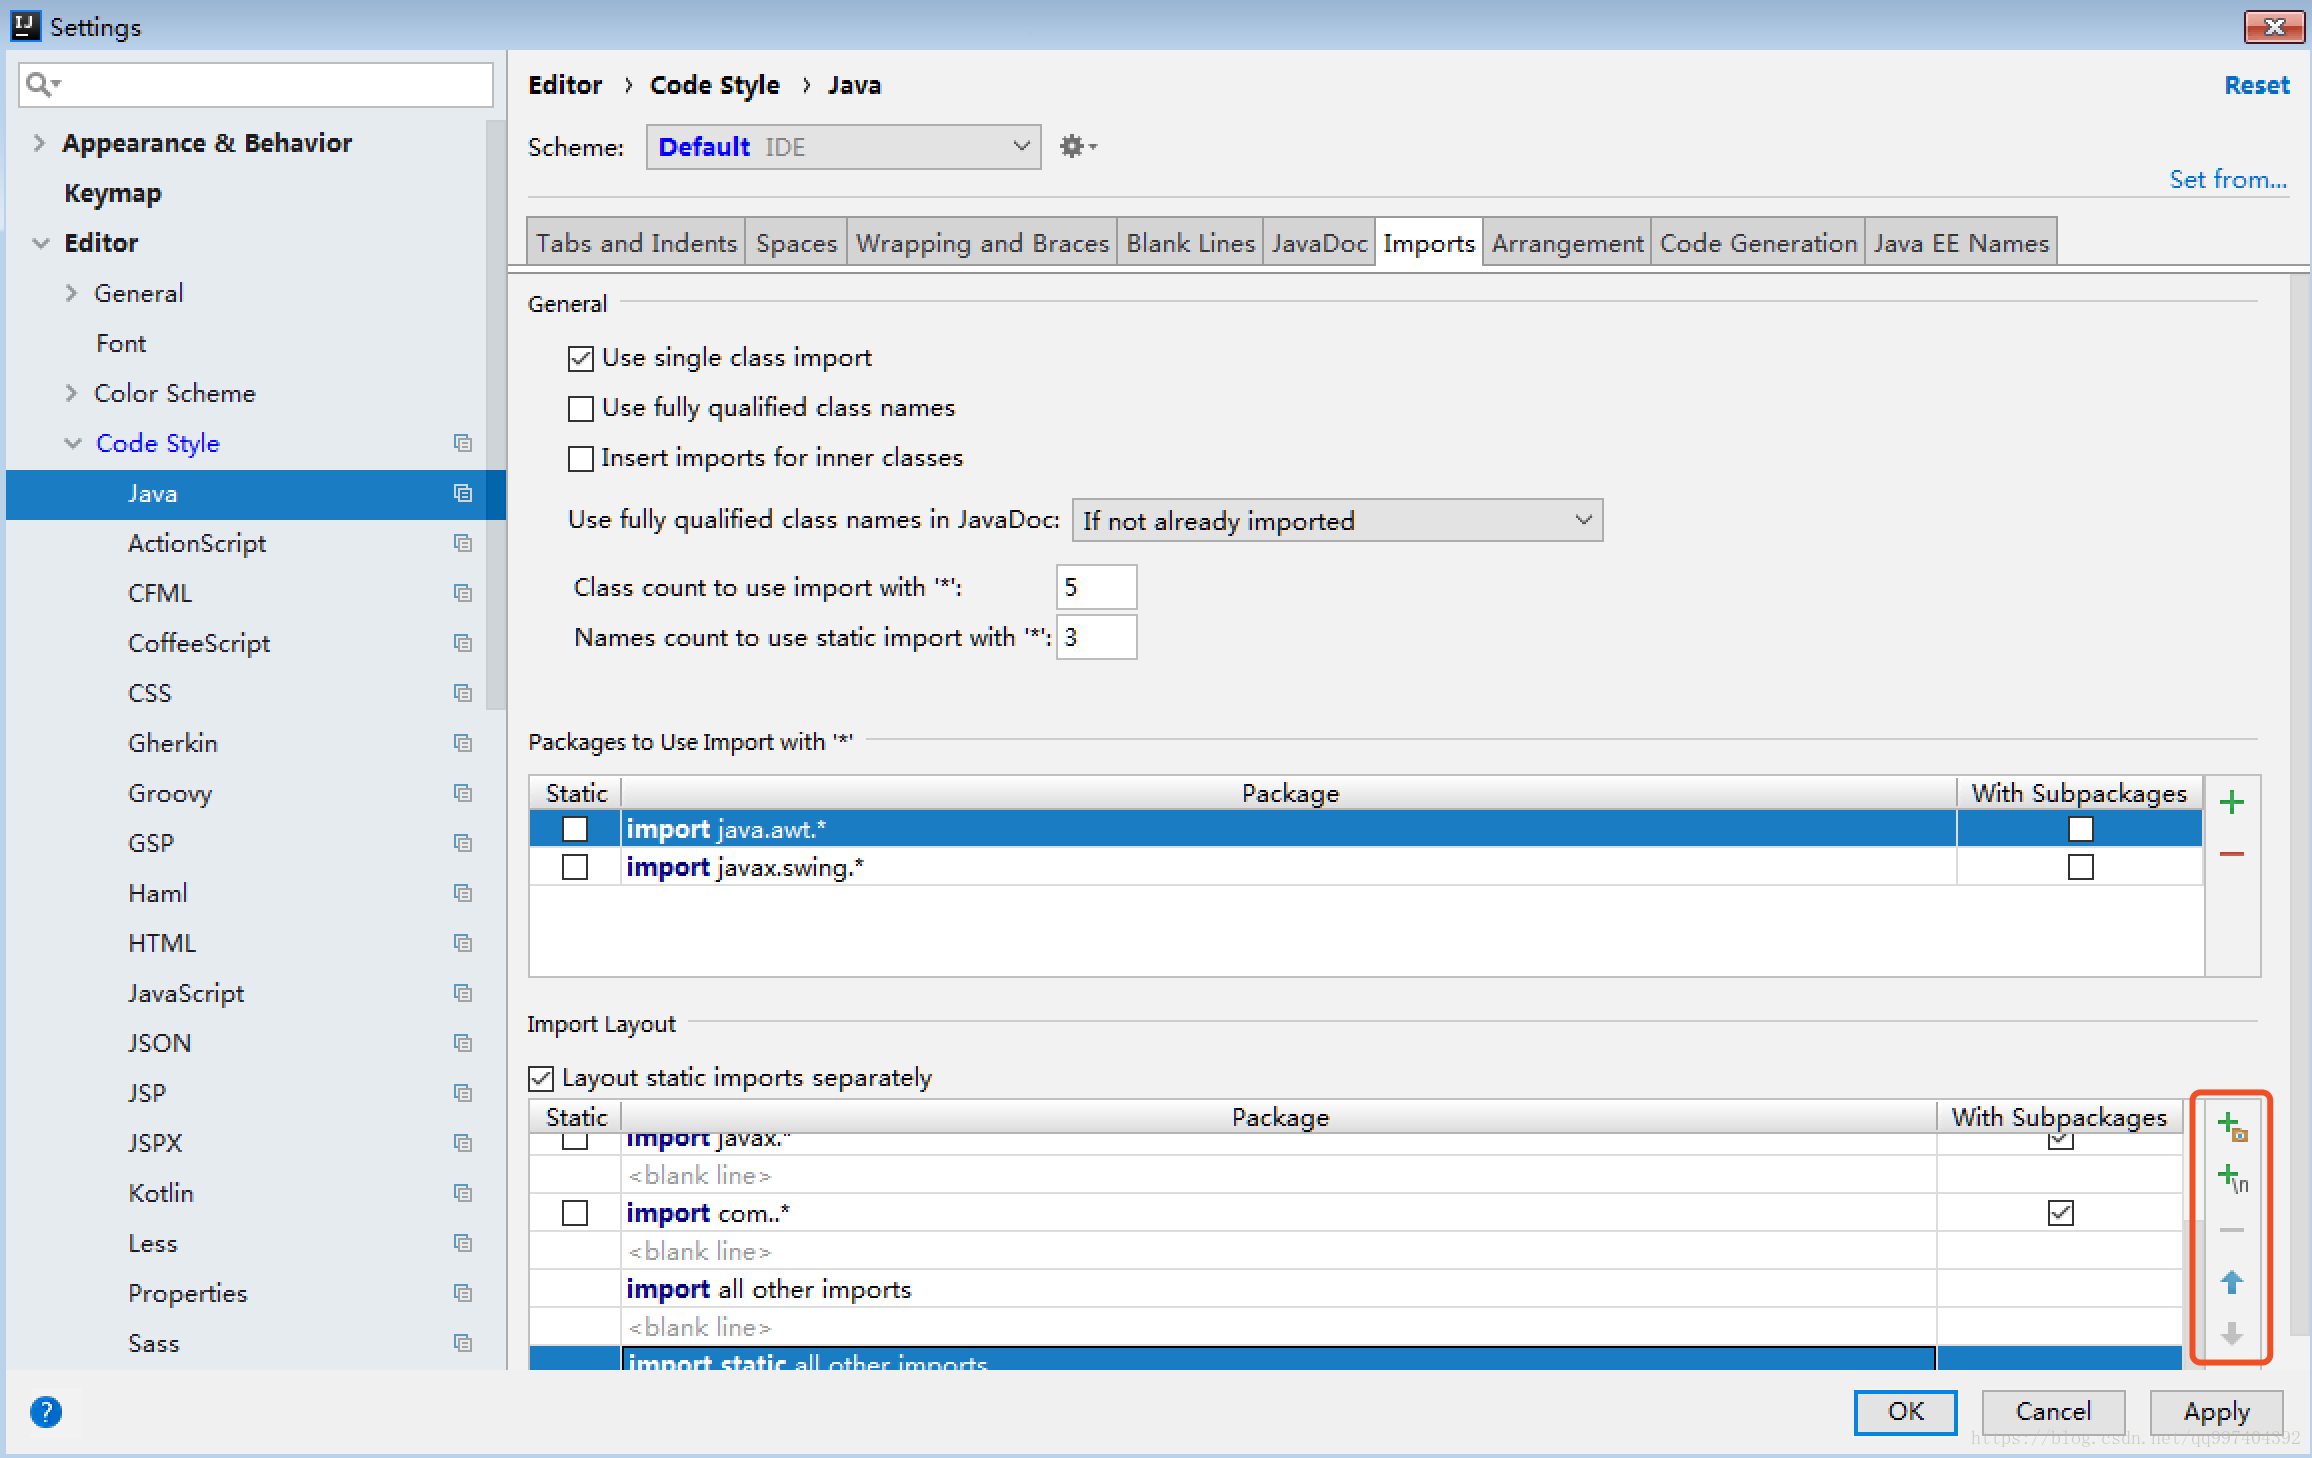
Task: Click blue Move Up arrow icon
Action: coord(2231,1282)
